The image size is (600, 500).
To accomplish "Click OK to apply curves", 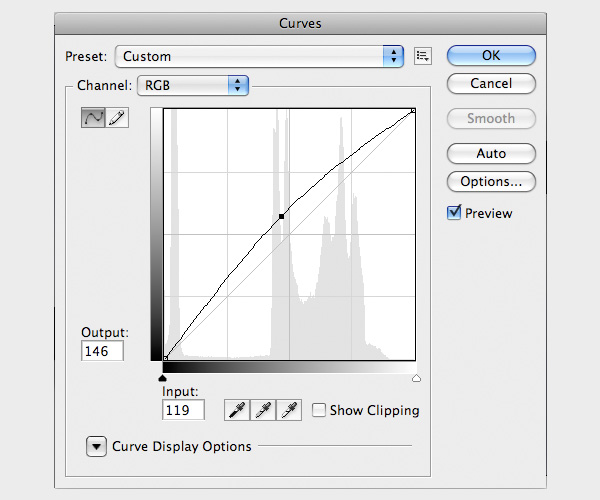I will [x=491, y=56].
